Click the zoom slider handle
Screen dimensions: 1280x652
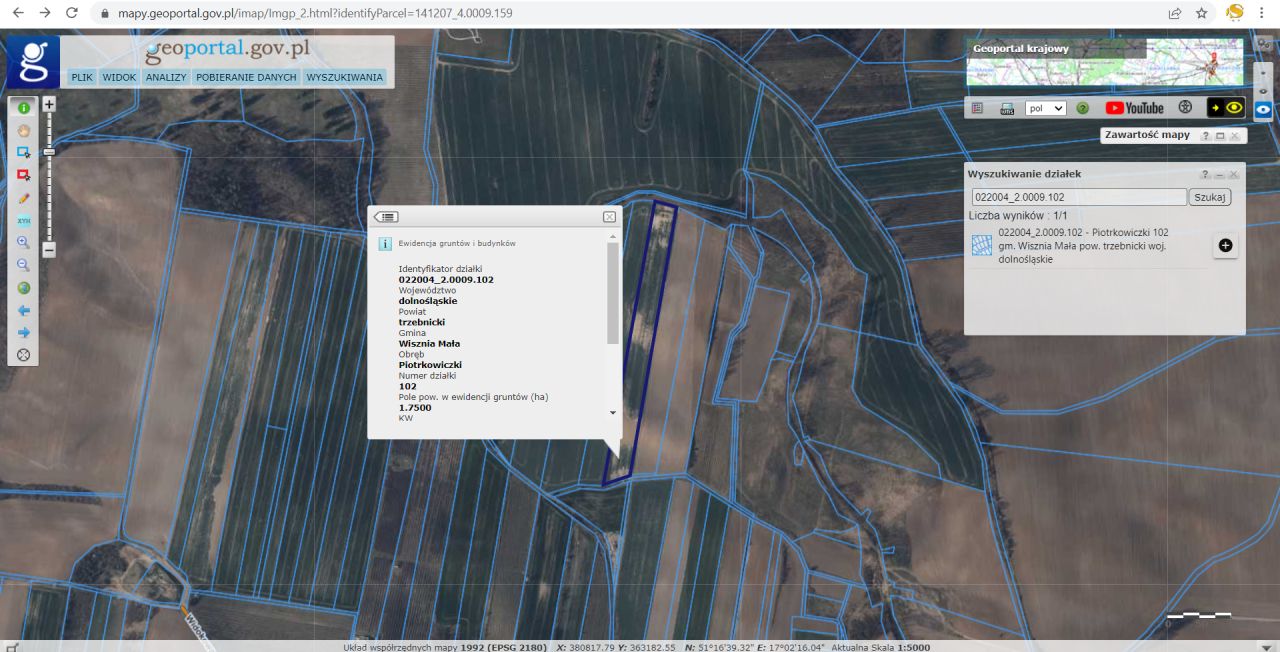pos(49,152)
